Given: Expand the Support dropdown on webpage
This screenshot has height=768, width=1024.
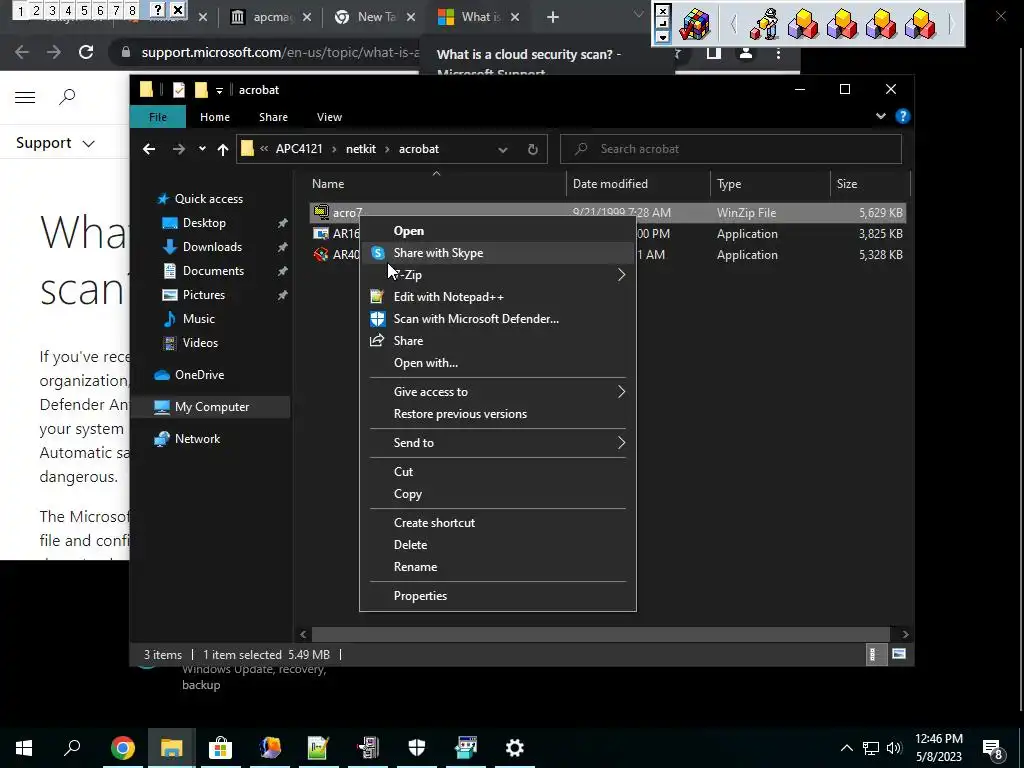Looking at the screenshot, I should pyautogui.click(x=55, y=143).
